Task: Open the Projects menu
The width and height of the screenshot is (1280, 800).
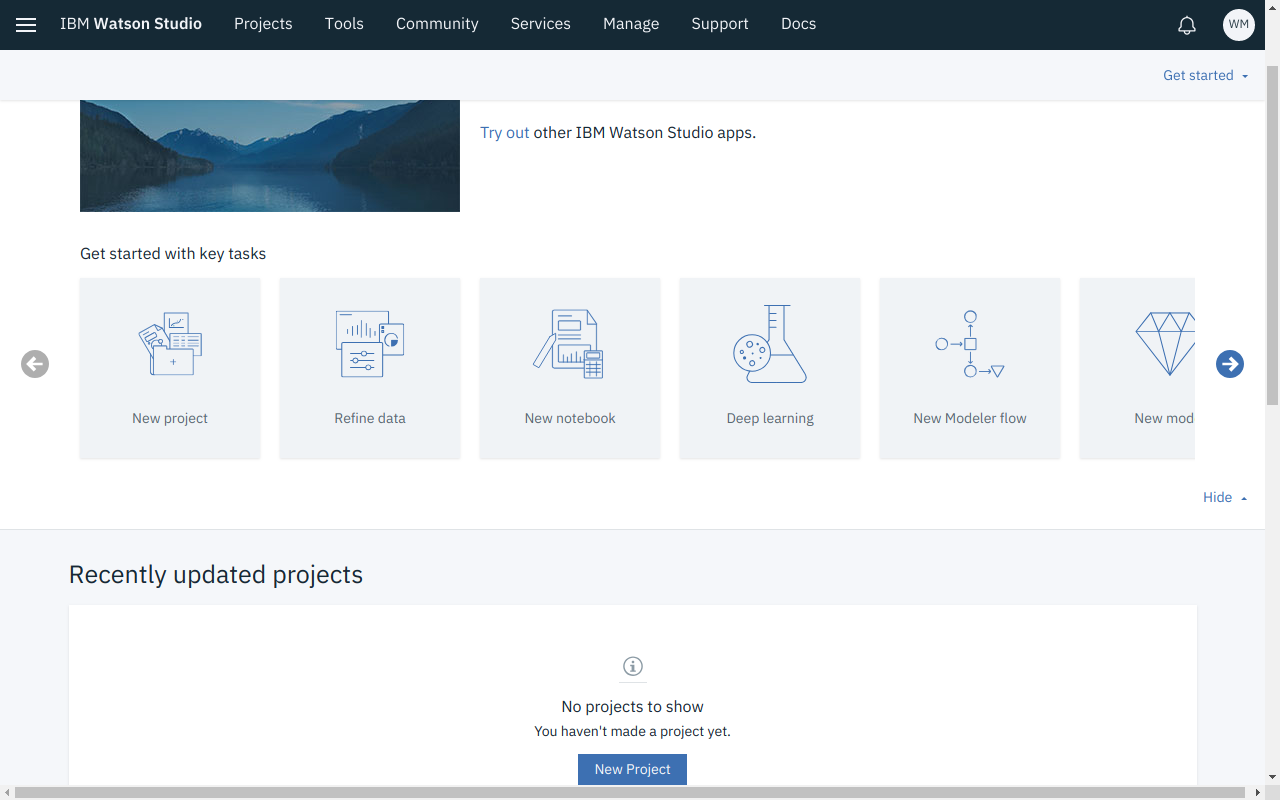Action: pos(263,24)
